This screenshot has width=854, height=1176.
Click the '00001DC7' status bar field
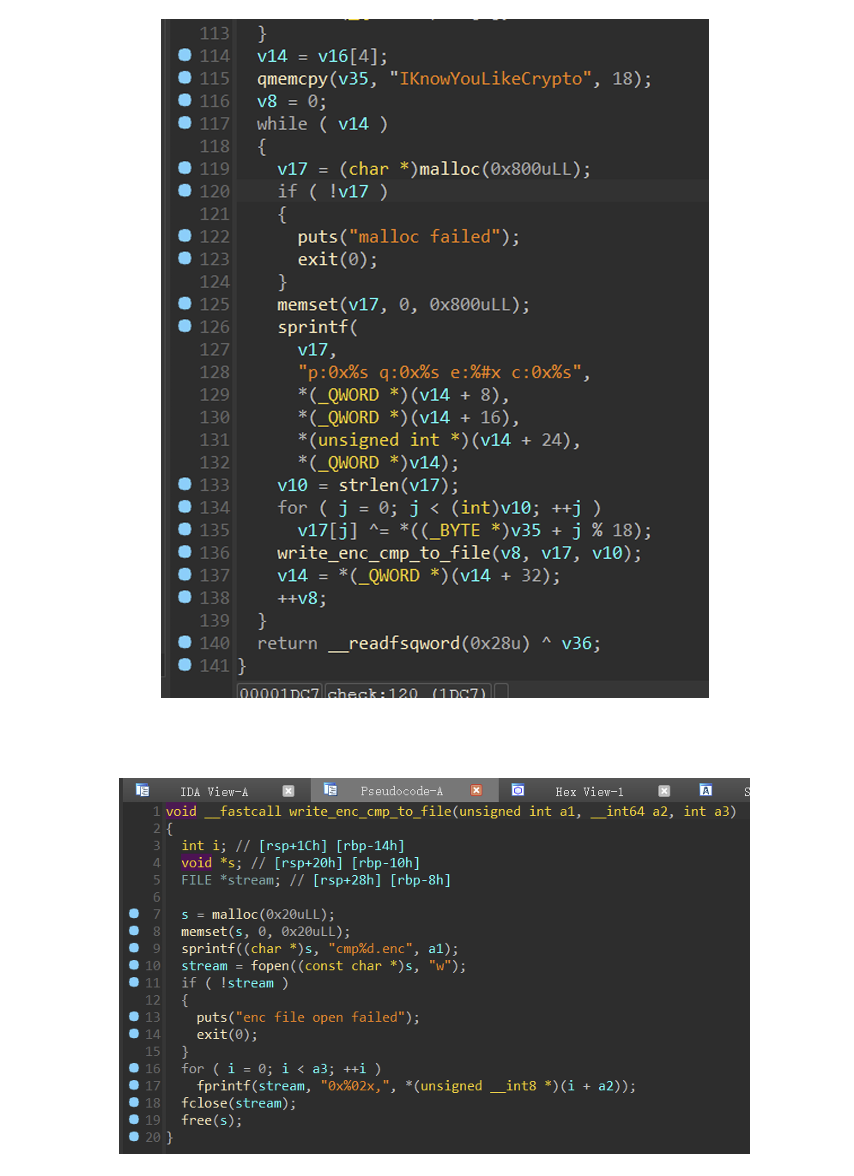279,692
